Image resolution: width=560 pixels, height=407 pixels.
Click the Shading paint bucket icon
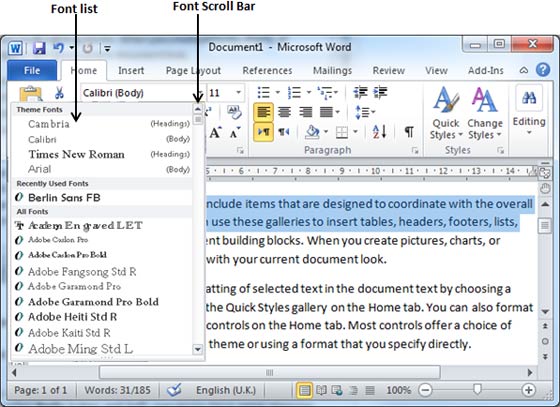[312, 132]
